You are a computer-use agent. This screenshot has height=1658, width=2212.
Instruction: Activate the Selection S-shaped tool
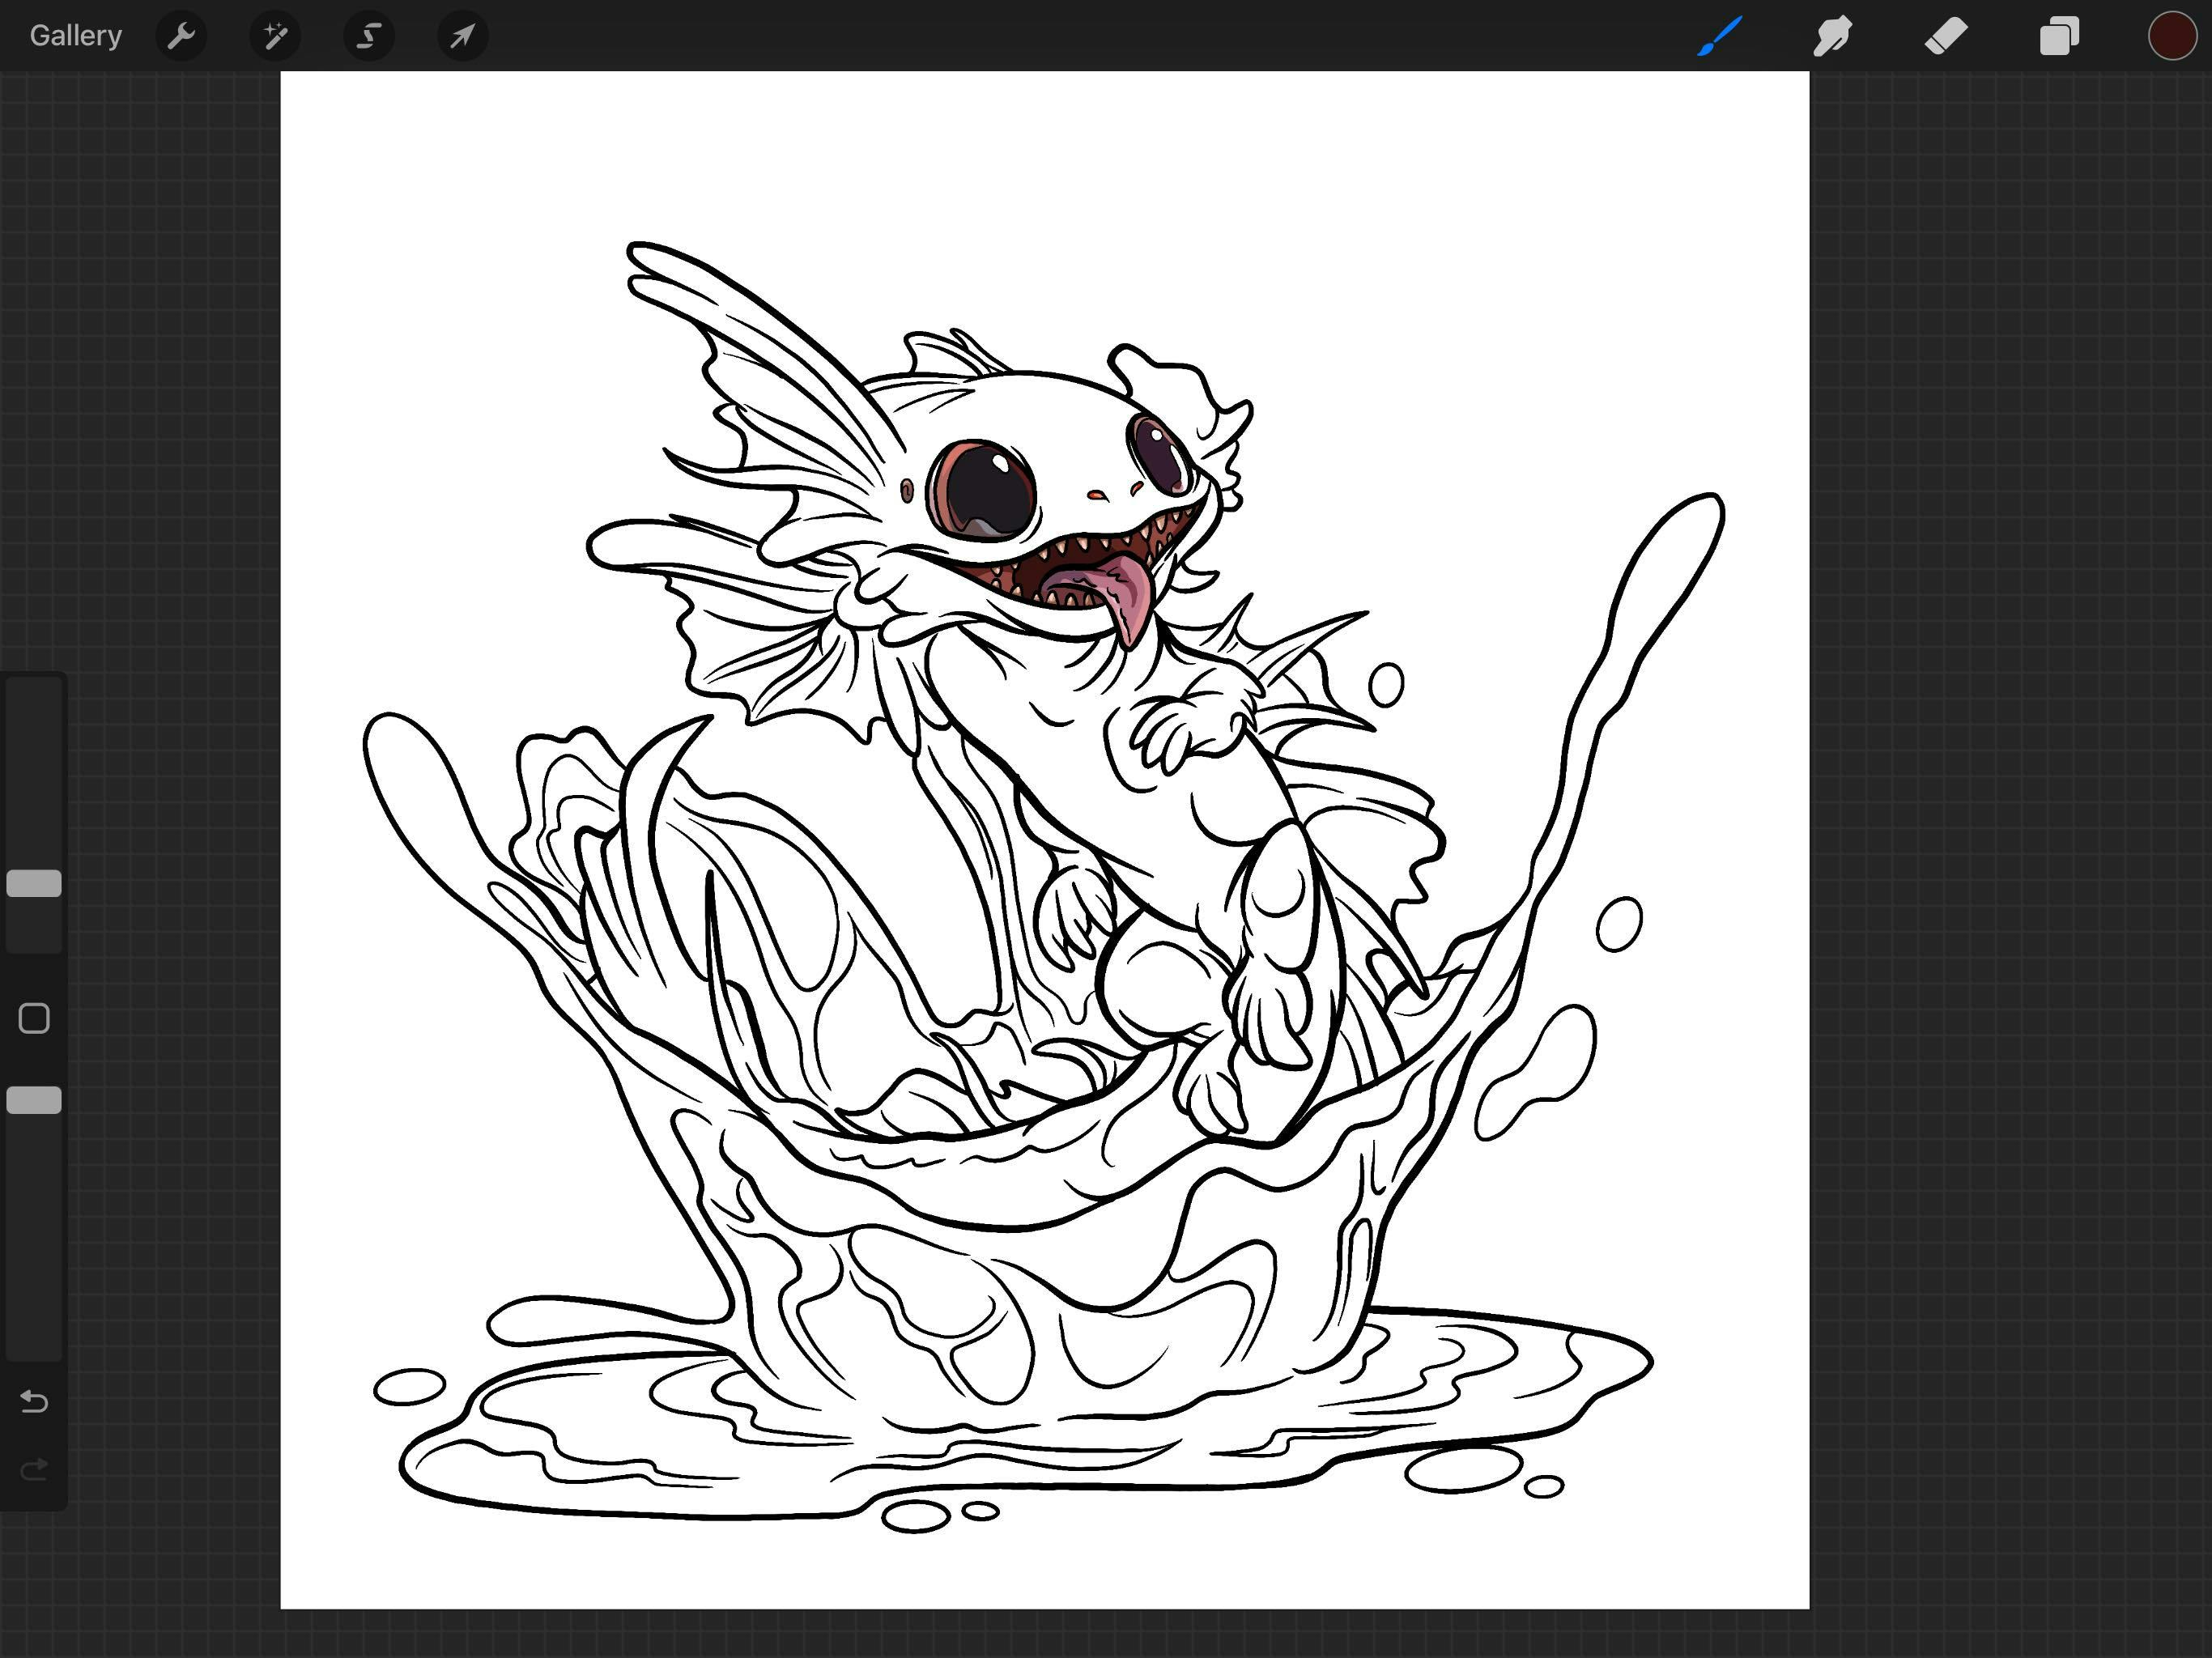(368, 36)
